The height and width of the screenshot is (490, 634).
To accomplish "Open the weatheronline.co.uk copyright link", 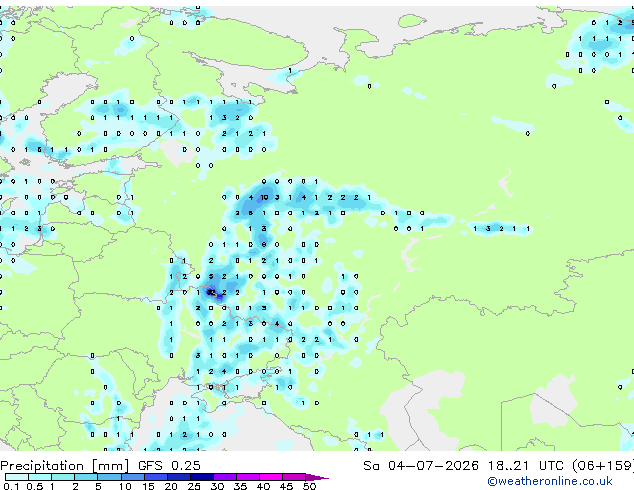I will (x=550, y=481).
